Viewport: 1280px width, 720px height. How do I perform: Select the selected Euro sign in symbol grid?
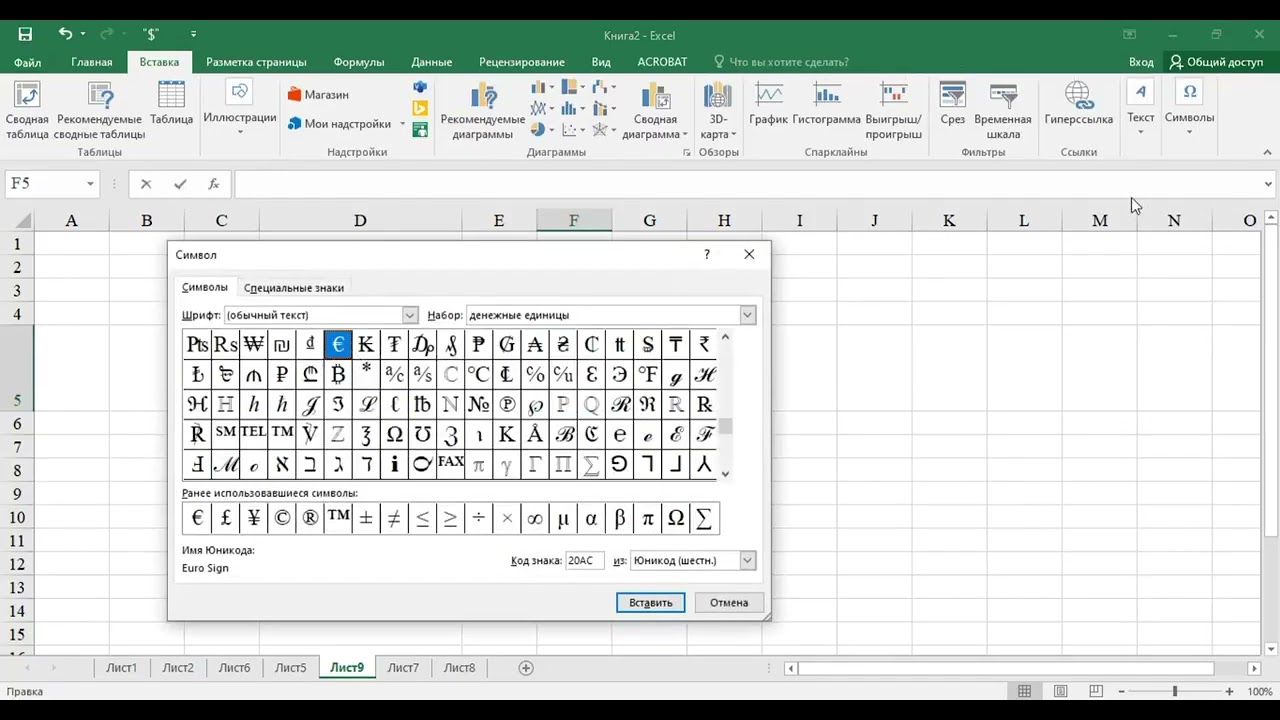click(x=338, y=345)
